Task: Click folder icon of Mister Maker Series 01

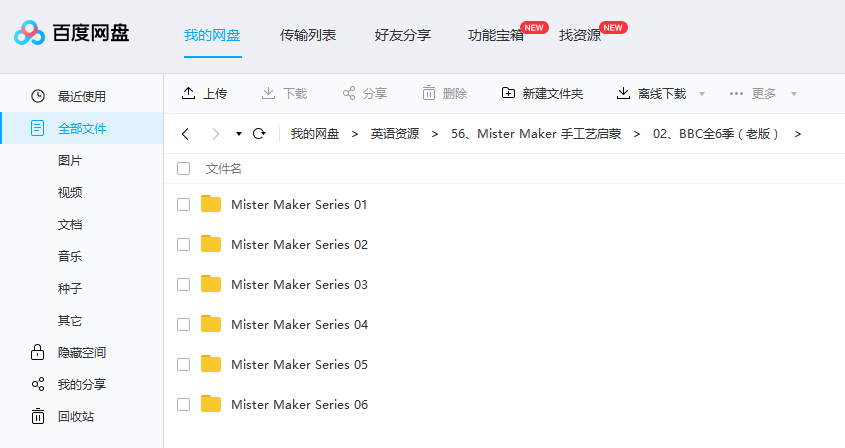Action: (211, 204)
